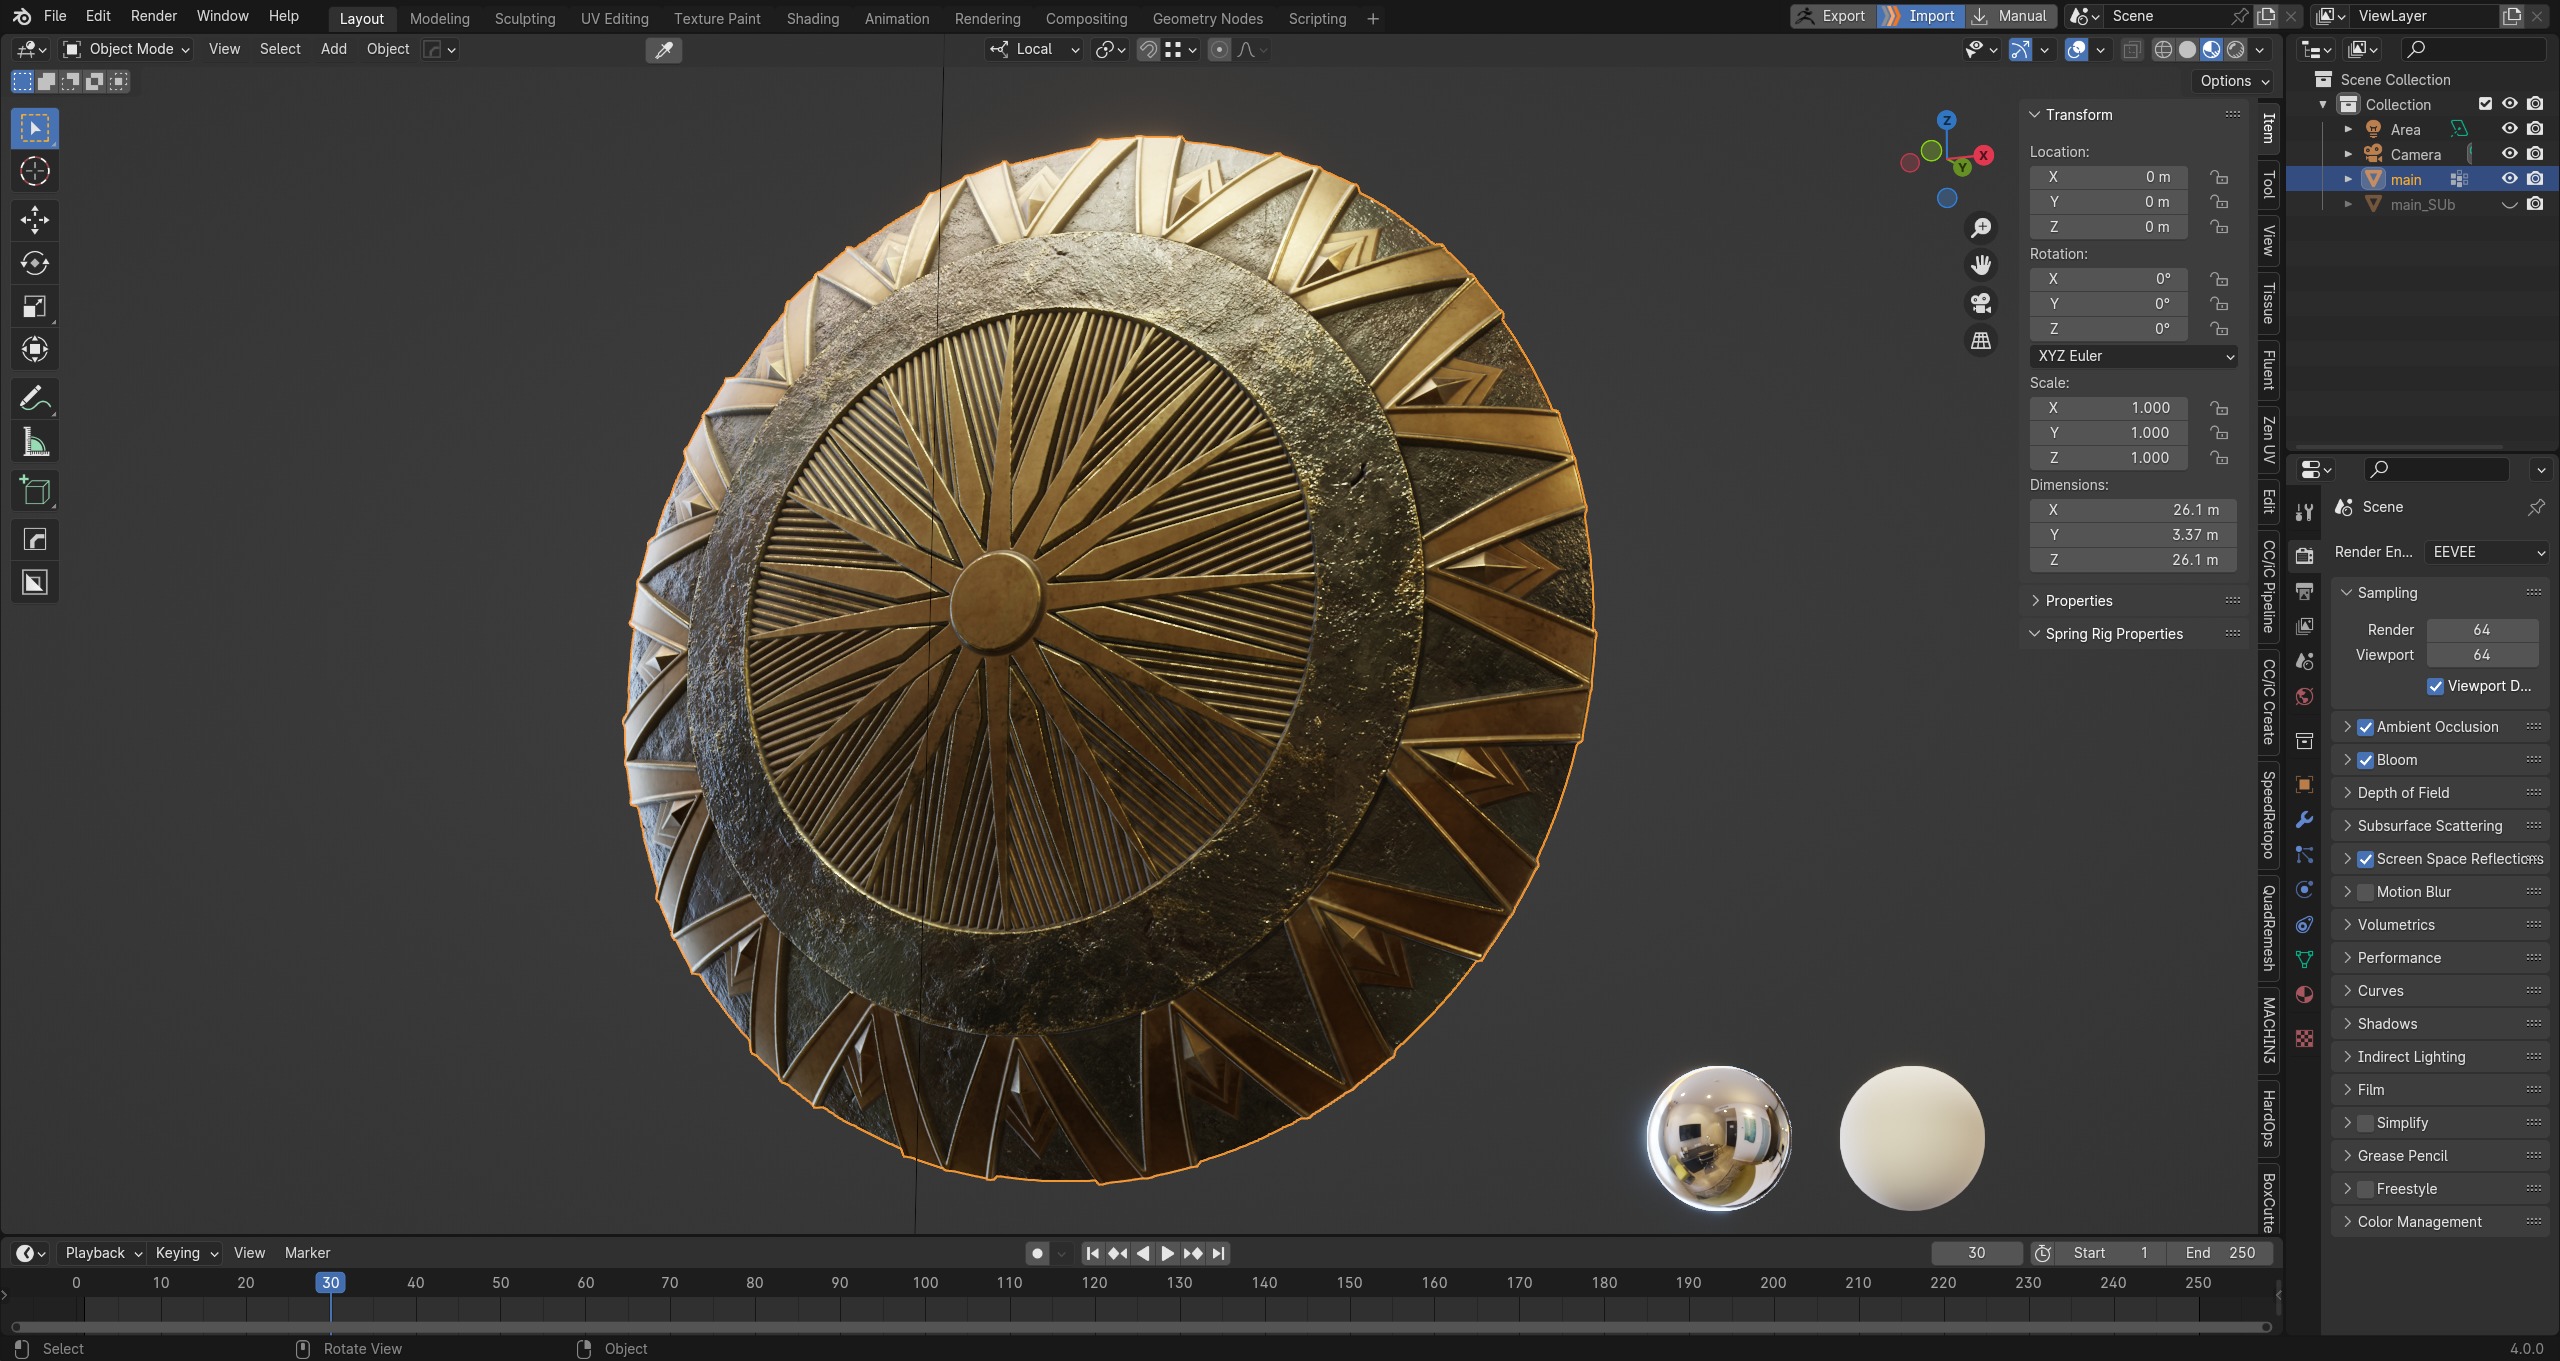Click the eyedropper icon in viewport header
The width and height of the screenshot is (2560, 1361).
point(664,50)
